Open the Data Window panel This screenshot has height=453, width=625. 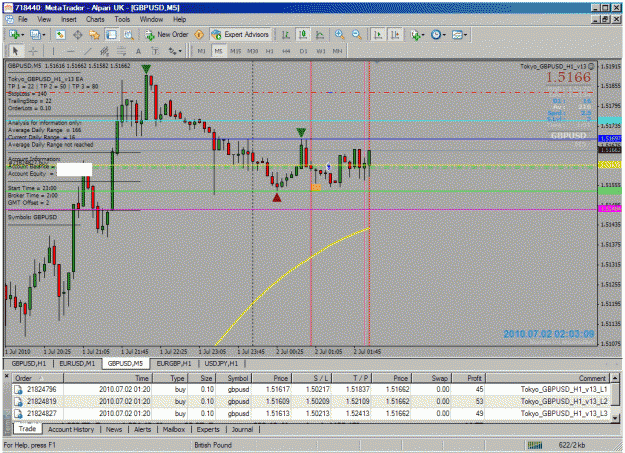tap(78, 35)
